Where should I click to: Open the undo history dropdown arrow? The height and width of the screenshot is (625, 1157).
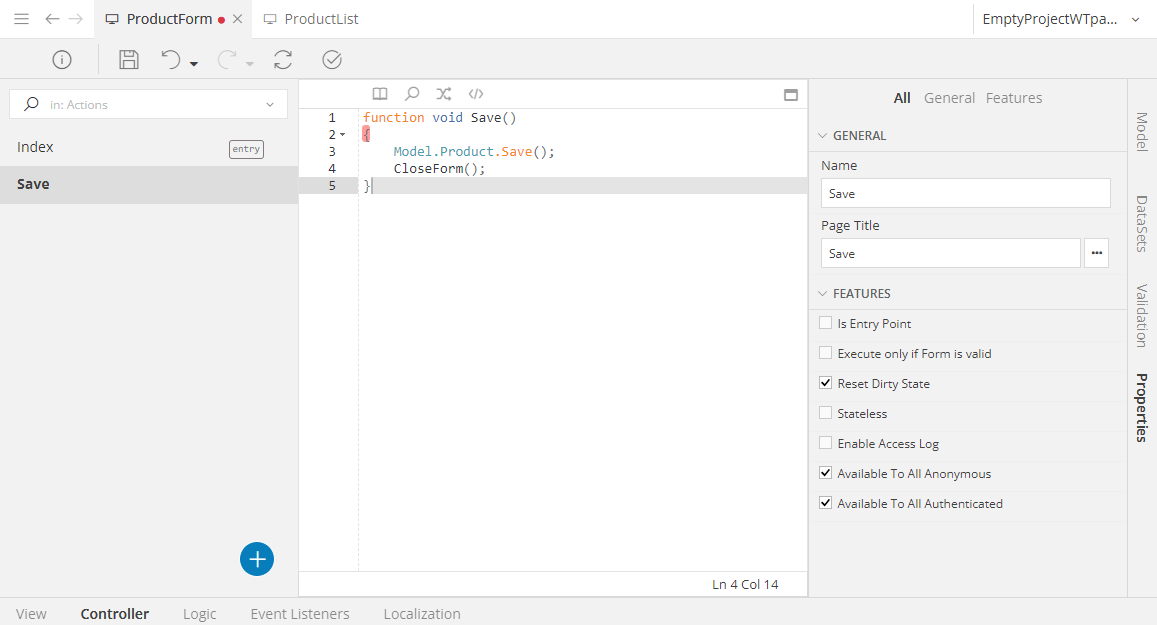pos(194,64)
